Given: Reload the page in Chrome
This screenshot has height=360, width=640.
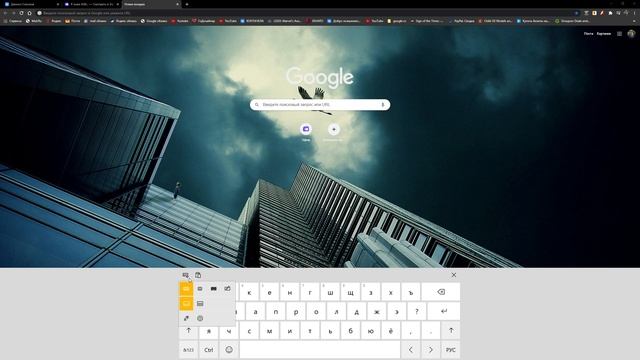Looking at the screenshot, I should (x=22, y=13).
